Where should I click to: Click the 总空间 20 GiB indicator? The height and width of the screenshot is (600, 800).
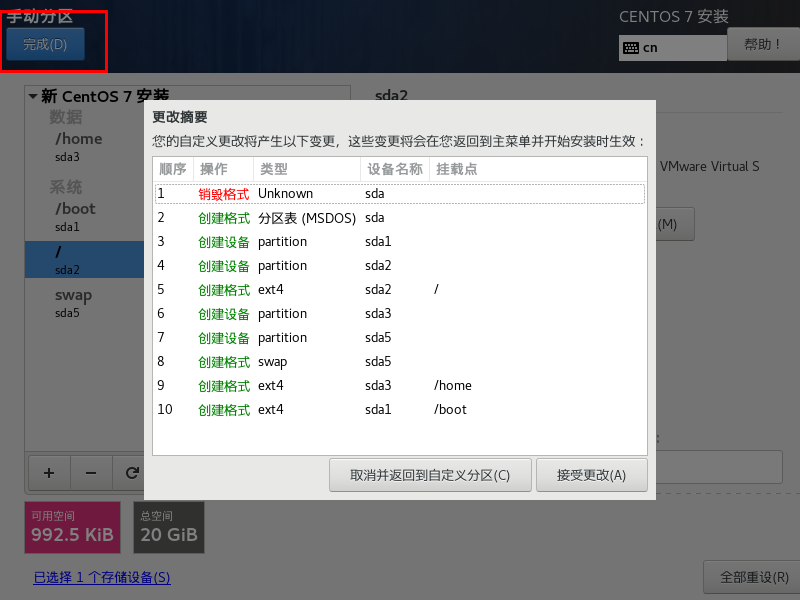[168, 526]
